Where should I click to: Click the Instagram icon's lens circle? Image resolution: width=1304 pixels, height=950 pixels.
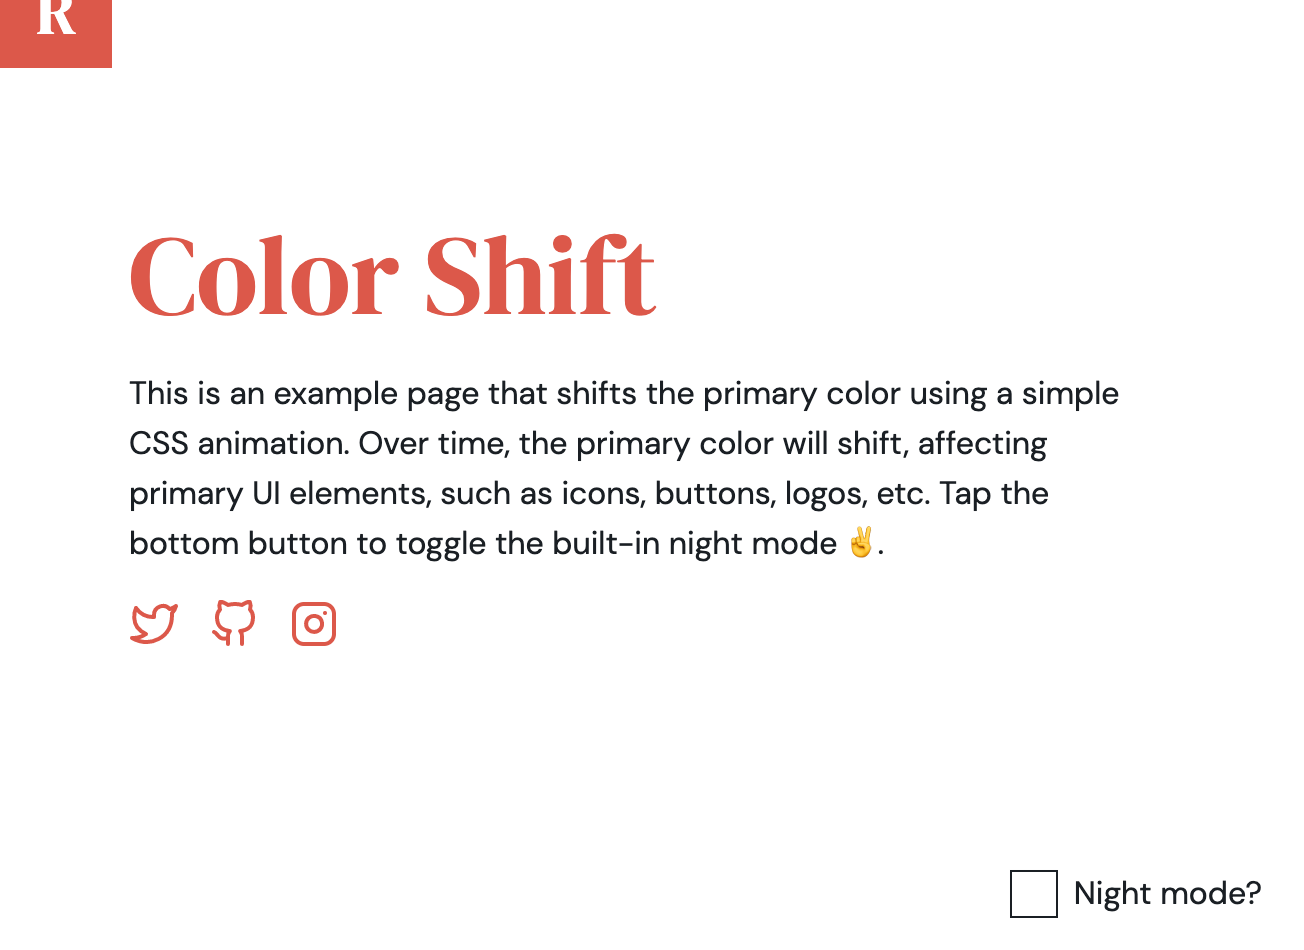[313, 623]
